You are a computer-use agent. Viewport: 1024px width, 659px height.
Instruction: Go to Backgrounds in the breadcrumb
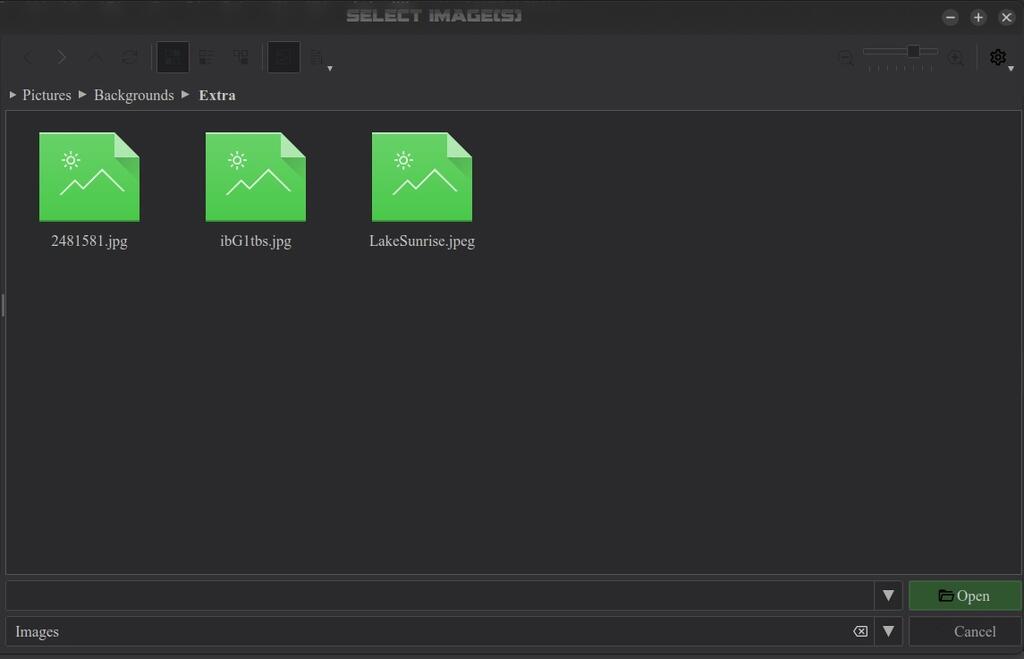tap(134, 95)
